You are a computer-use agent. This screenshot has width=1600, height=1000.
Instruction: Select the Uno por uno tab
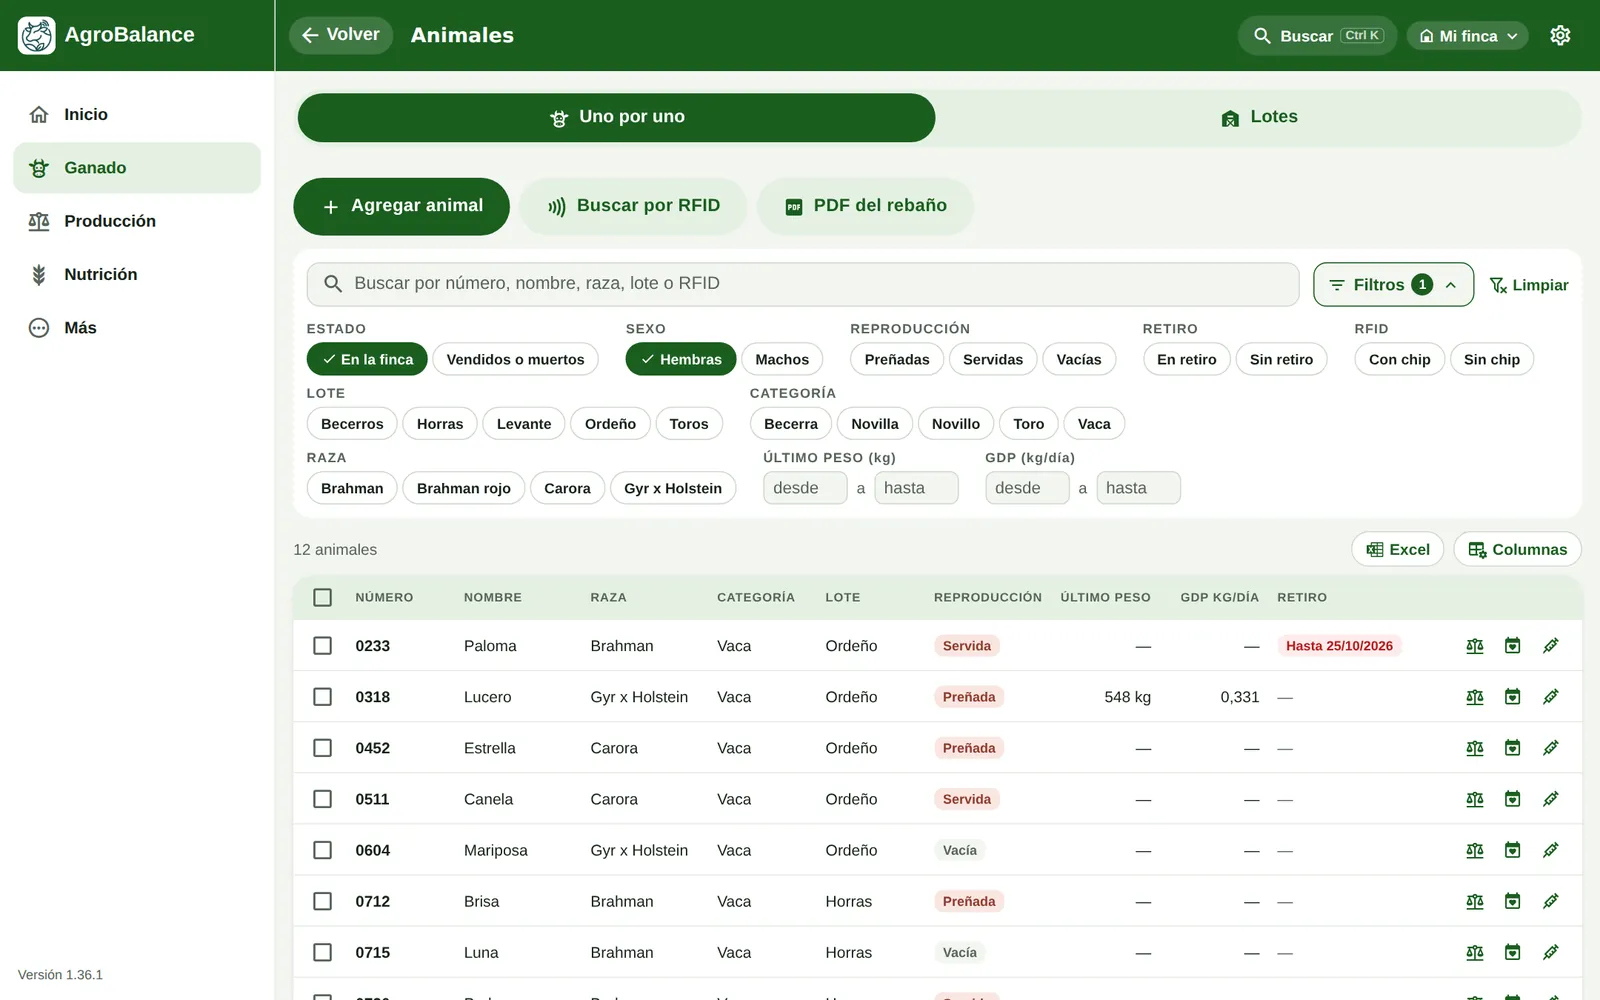click(616, 117)
